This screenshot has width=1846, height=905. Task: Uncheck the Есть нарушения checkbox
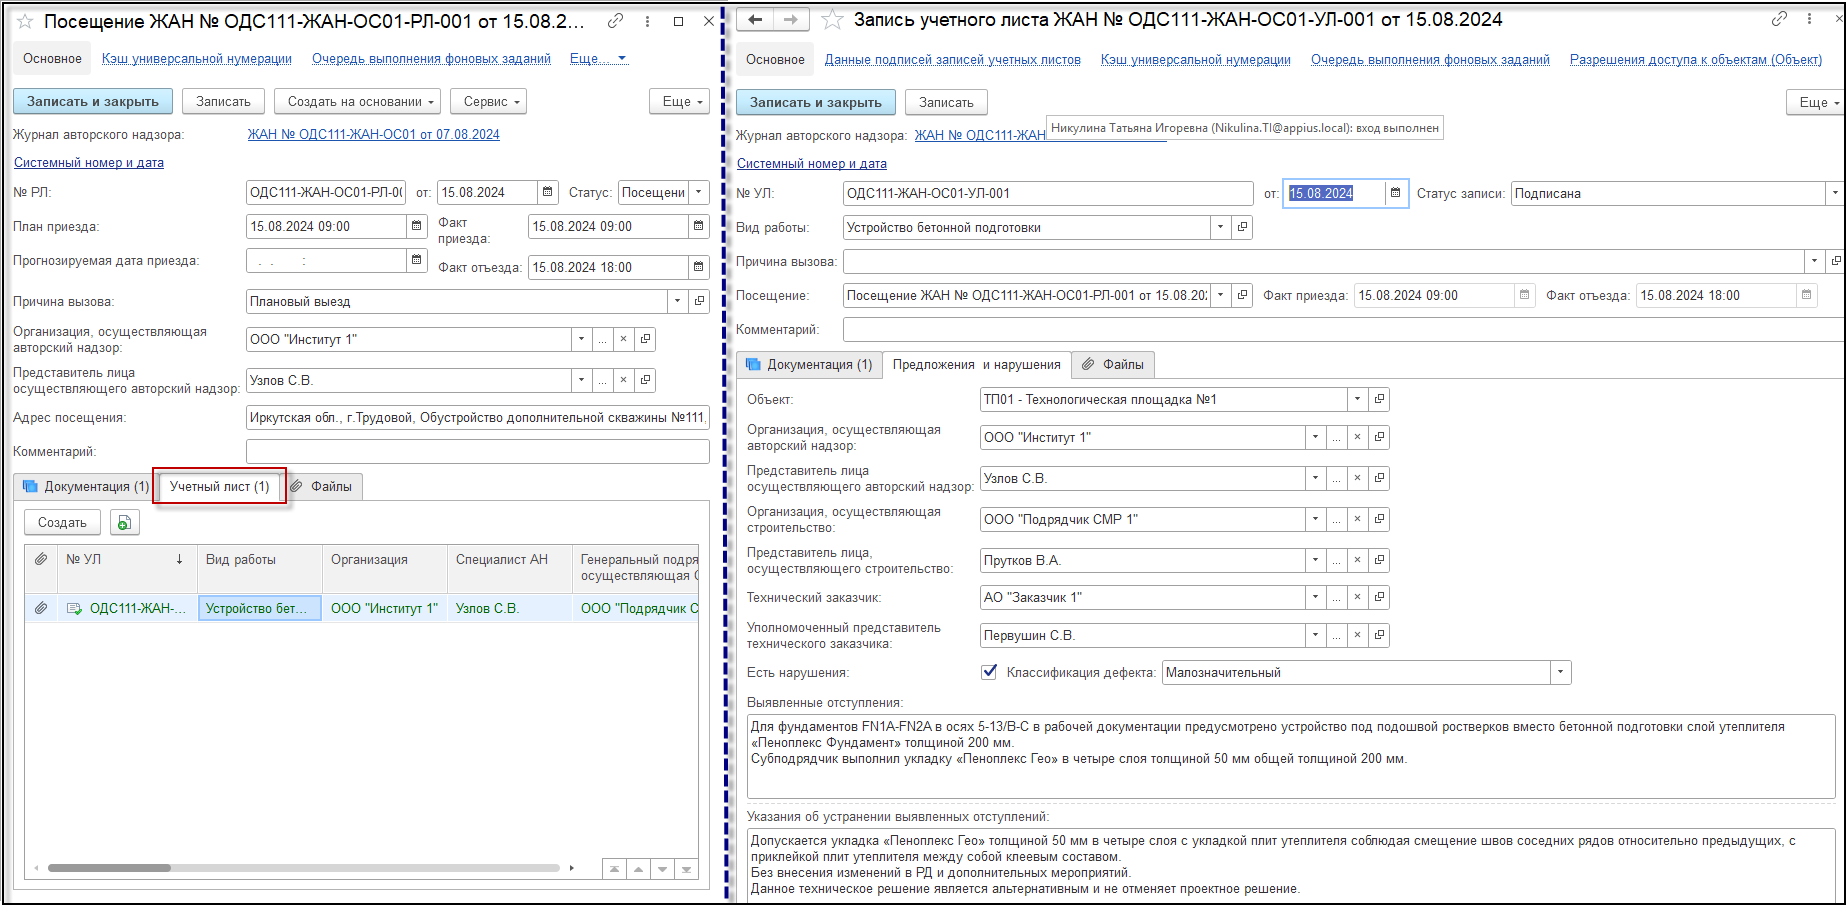pos(989,672)
